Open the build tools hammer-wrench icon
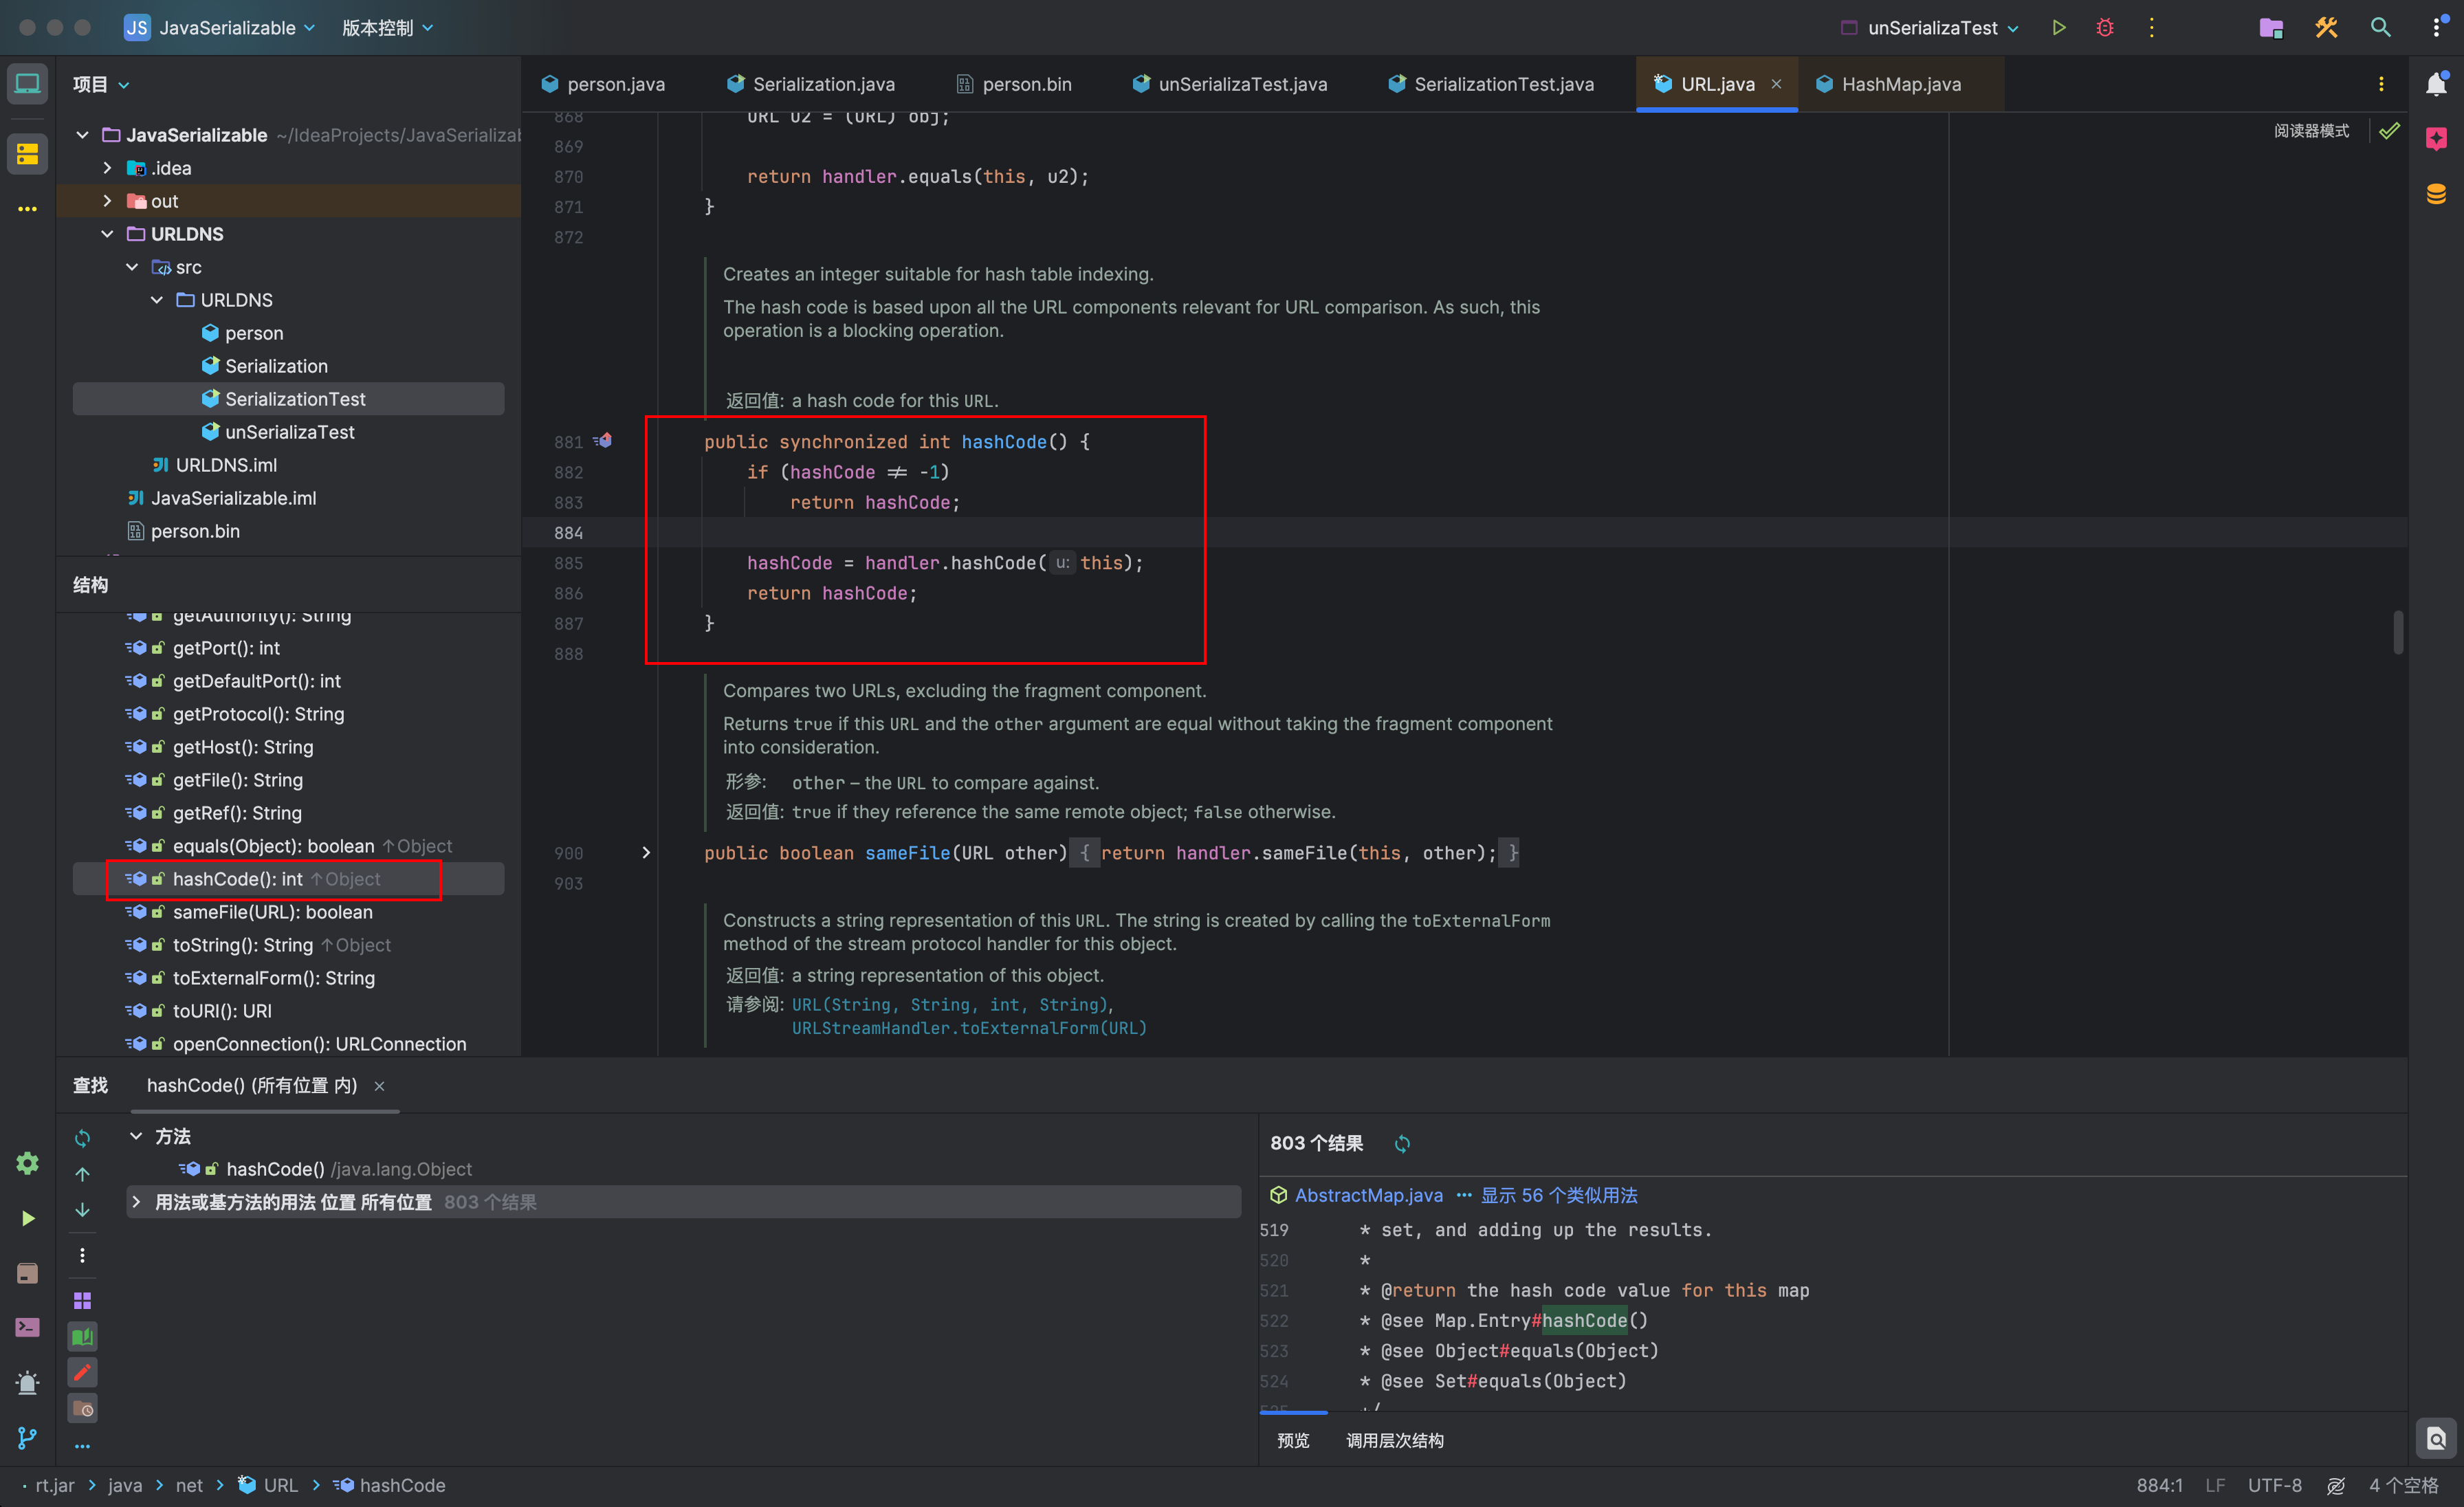 [x=2326, y=28]
